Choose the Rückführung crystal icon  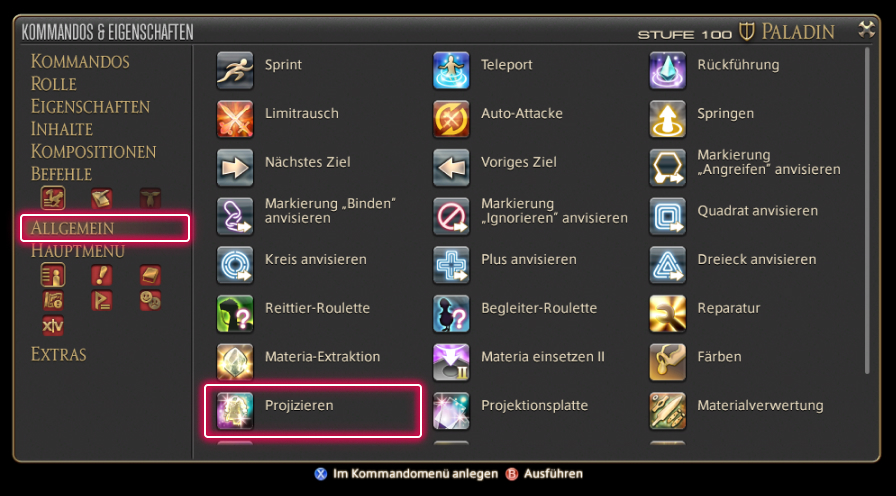[667, 70]
